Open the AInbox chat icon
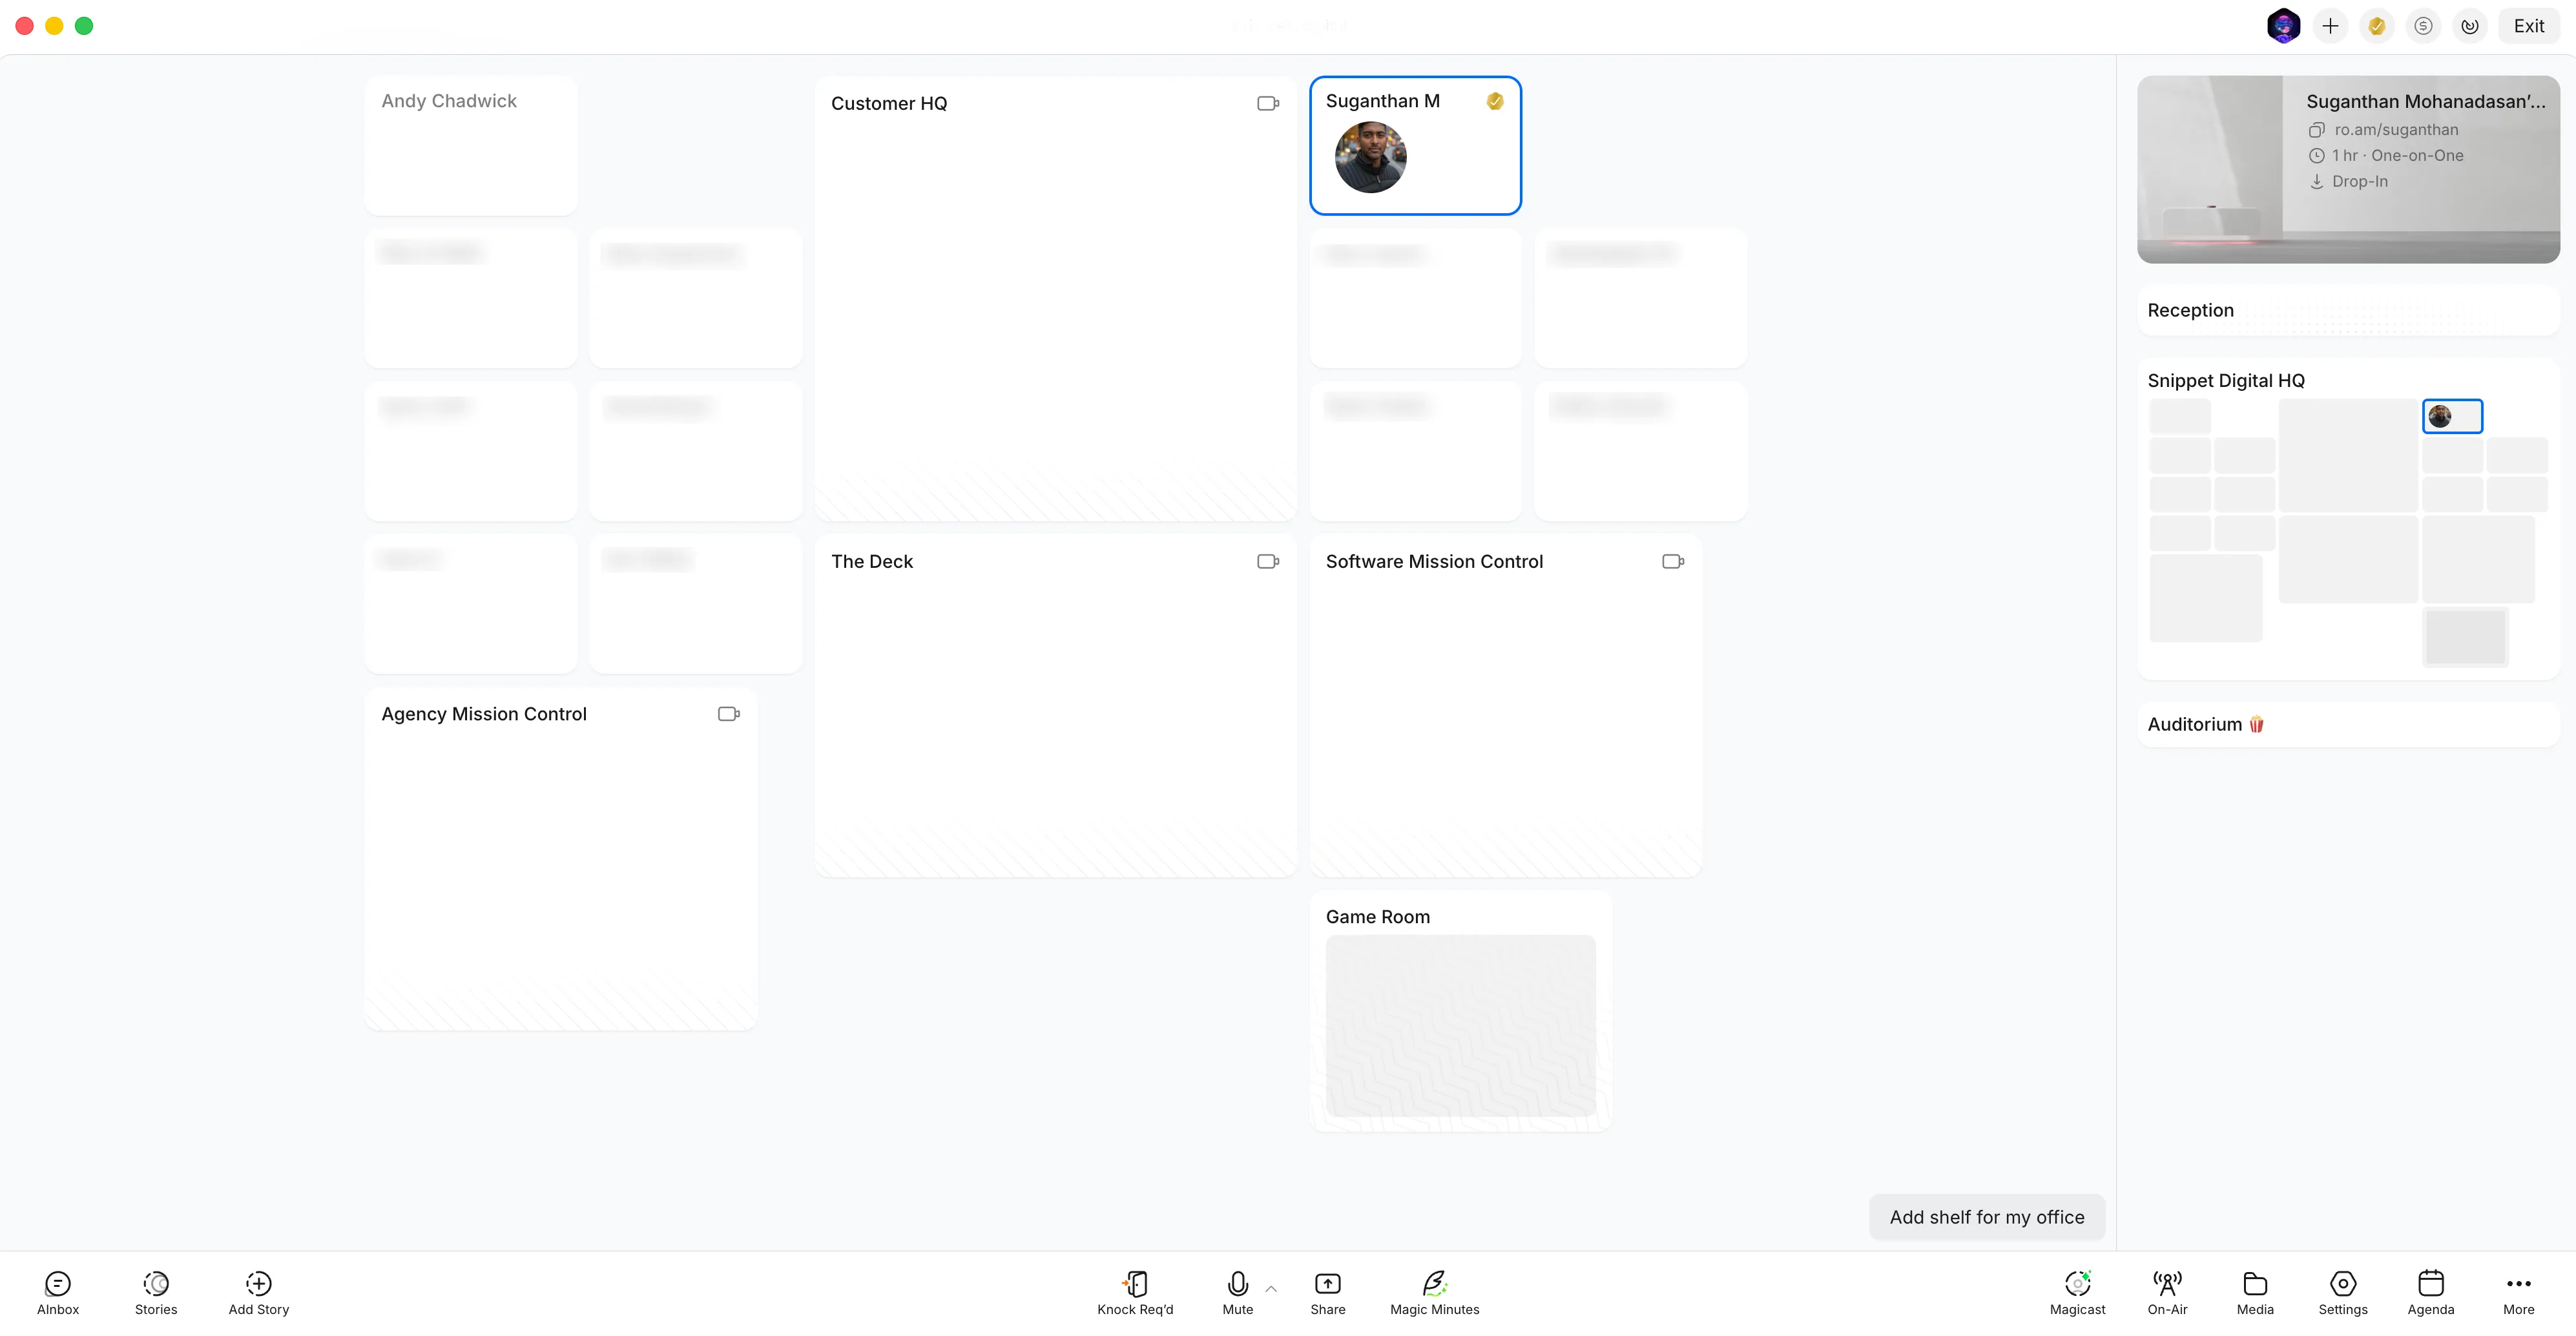The width and height of the screenshot is (2576, 1336). pyautogui.click(x=58, y=1283)
